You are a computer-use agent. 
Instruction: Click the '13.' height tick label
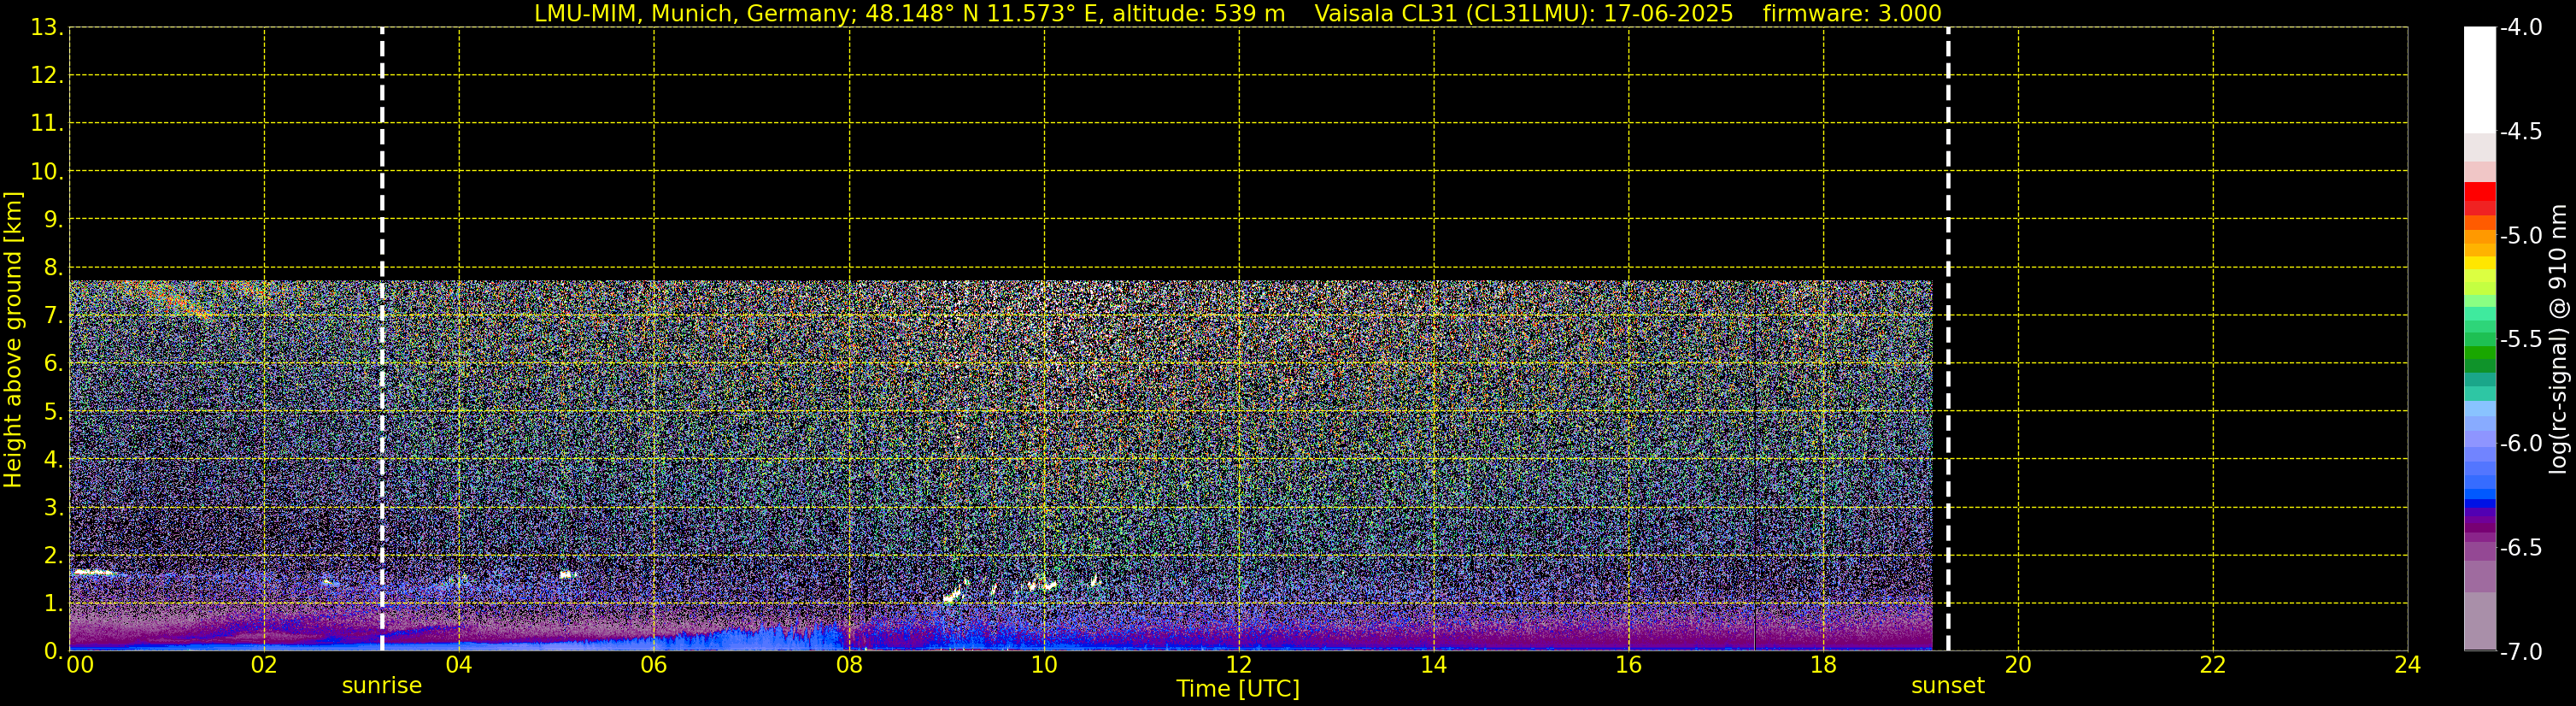point(46,28)
